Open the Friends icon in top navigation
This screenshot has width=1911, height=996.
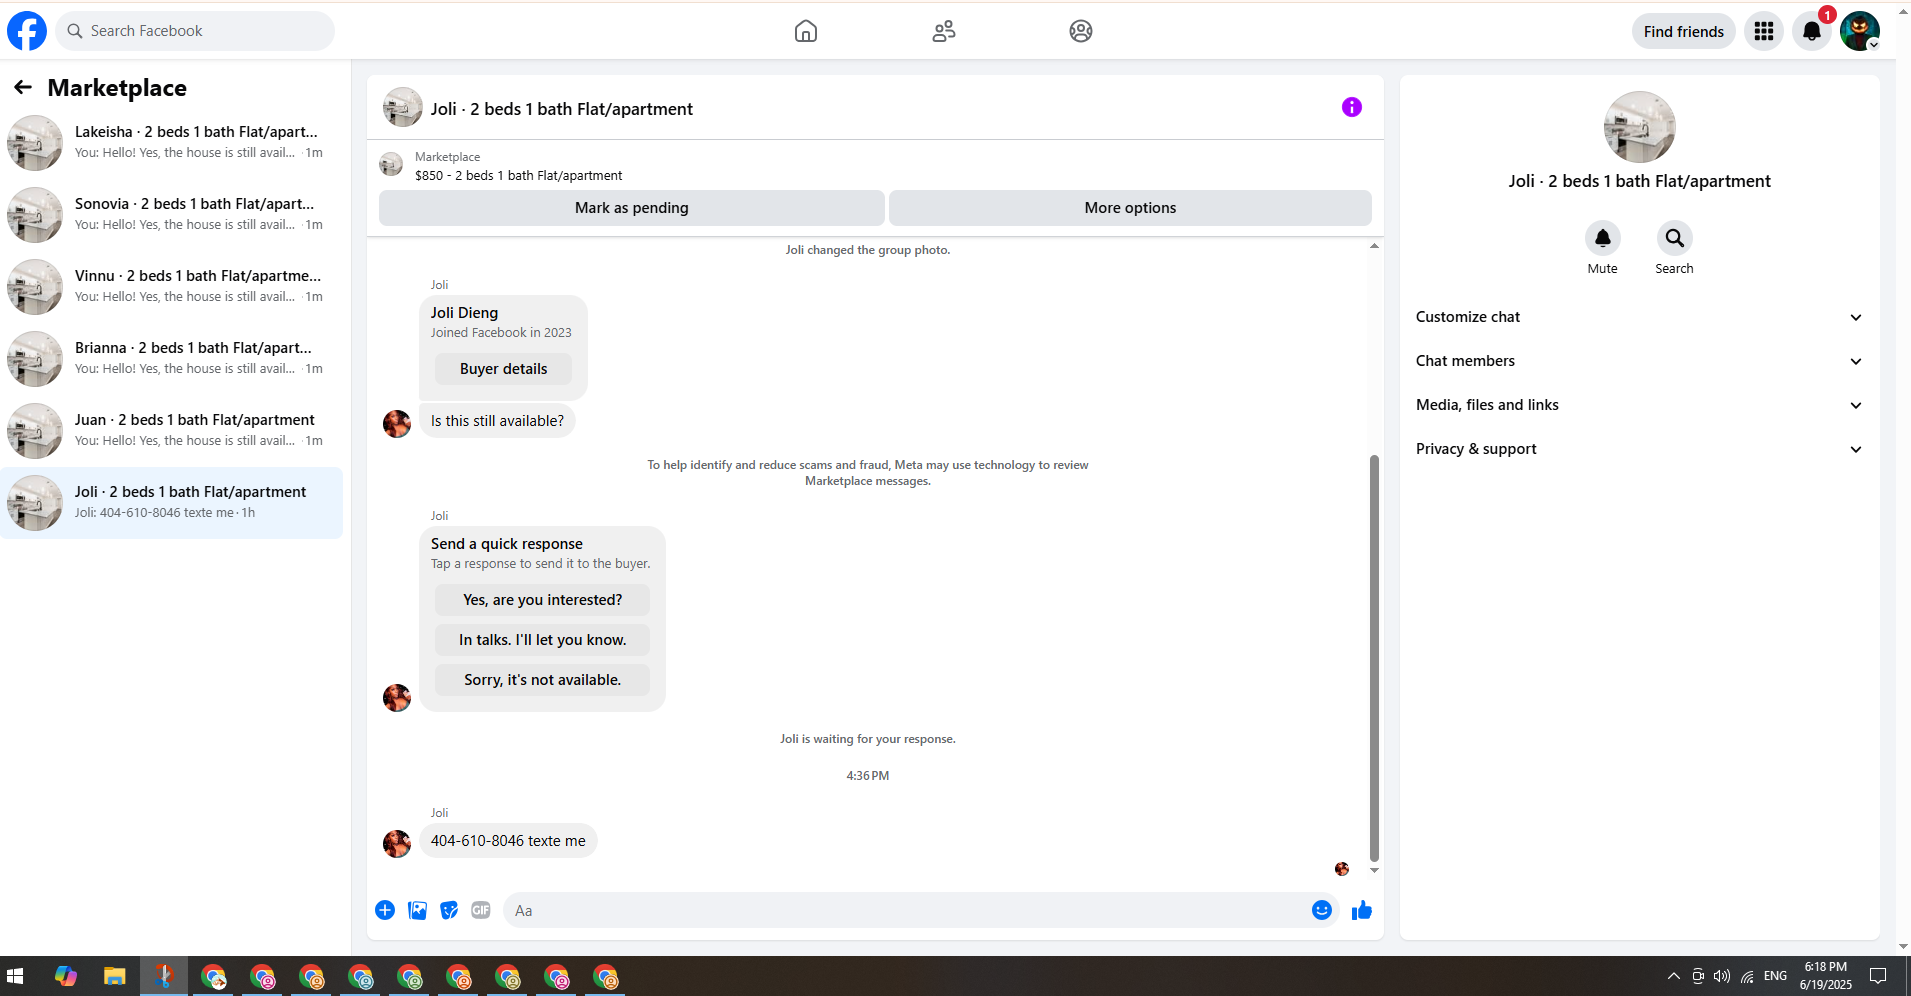pos(944,31)
